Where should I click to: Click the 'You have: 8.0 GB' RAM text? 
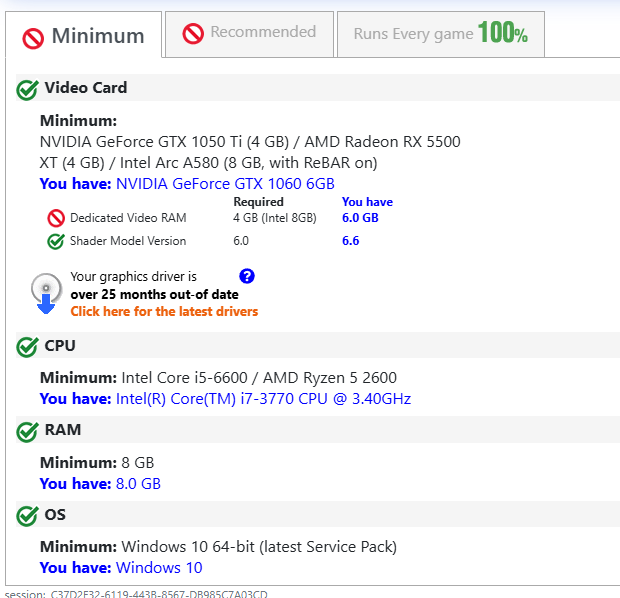100,484
